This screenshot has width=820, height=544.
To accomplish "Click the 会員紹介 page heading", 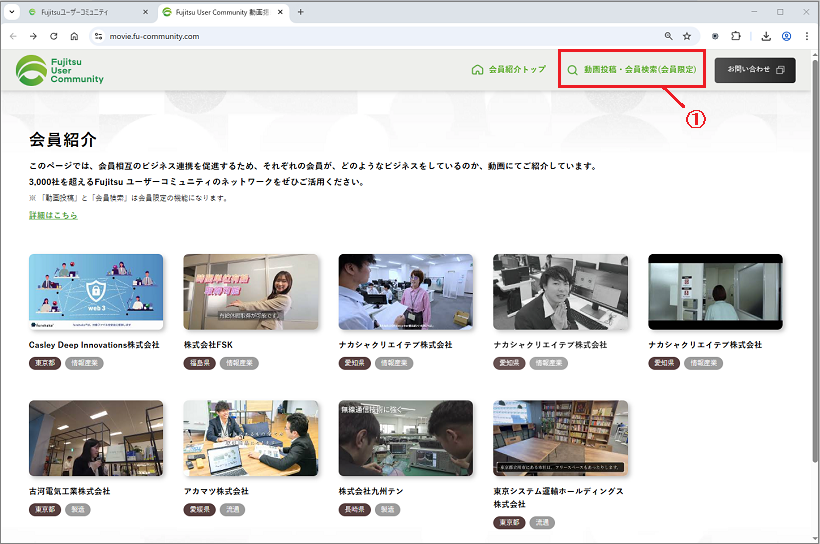I will [x=63, y=140].
